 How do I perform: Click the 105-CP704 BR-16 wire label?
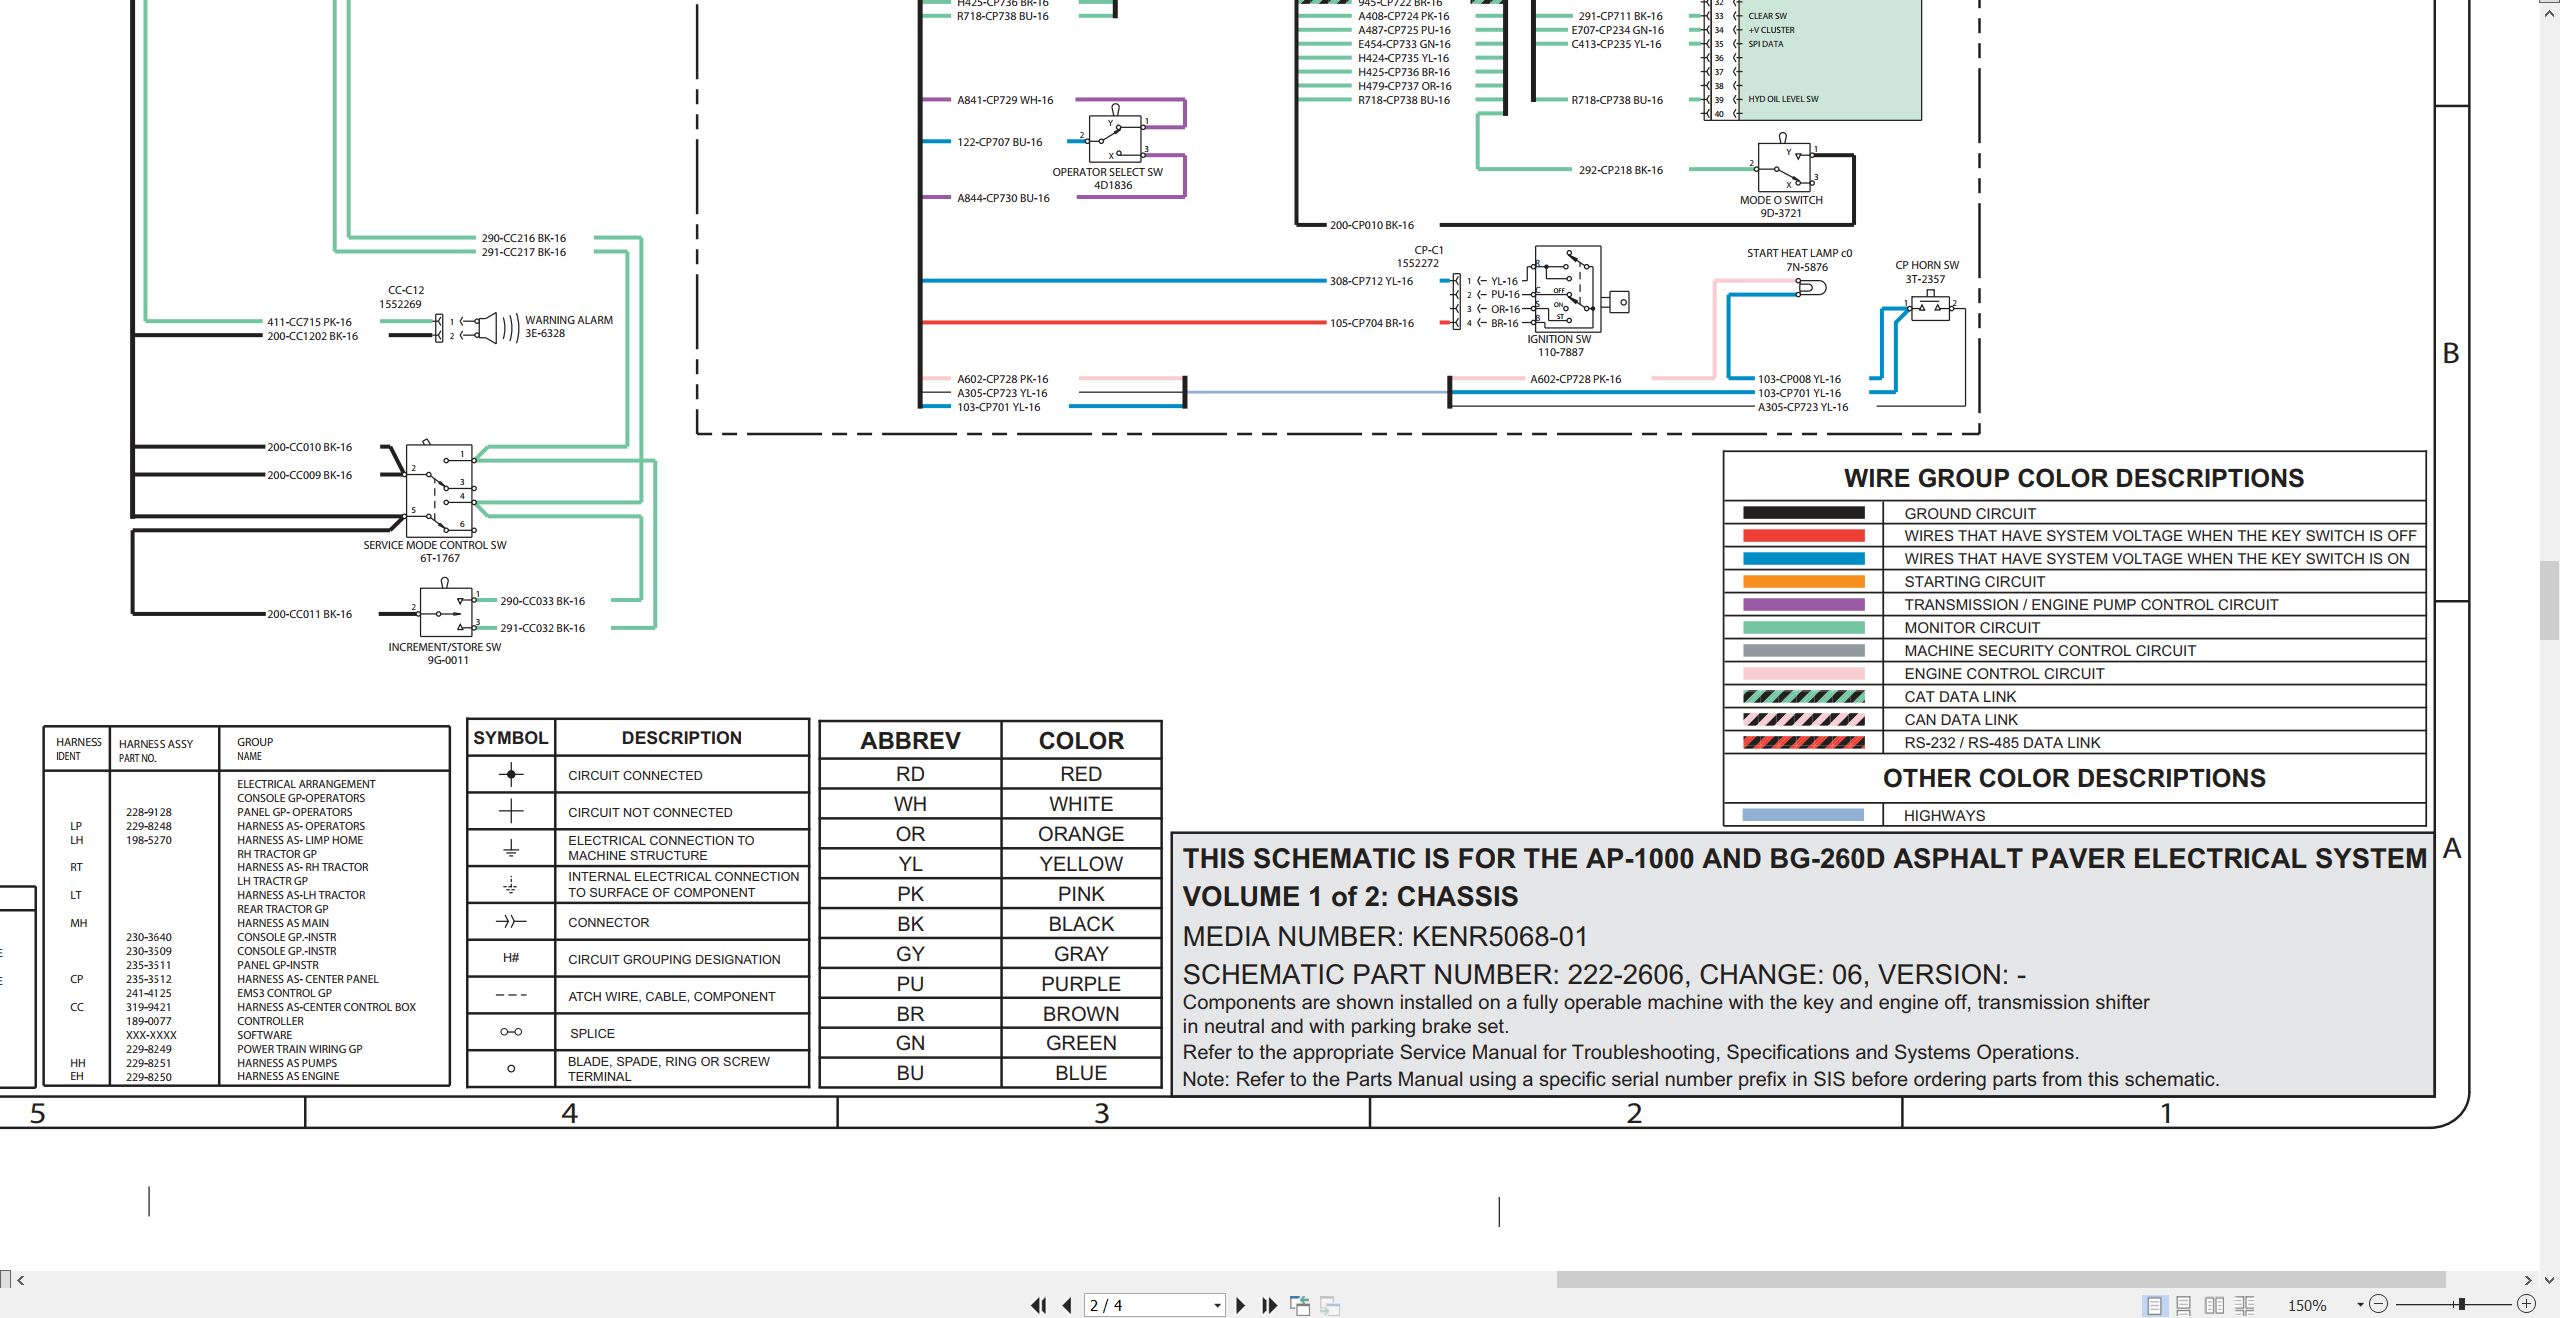point(1372,323)
